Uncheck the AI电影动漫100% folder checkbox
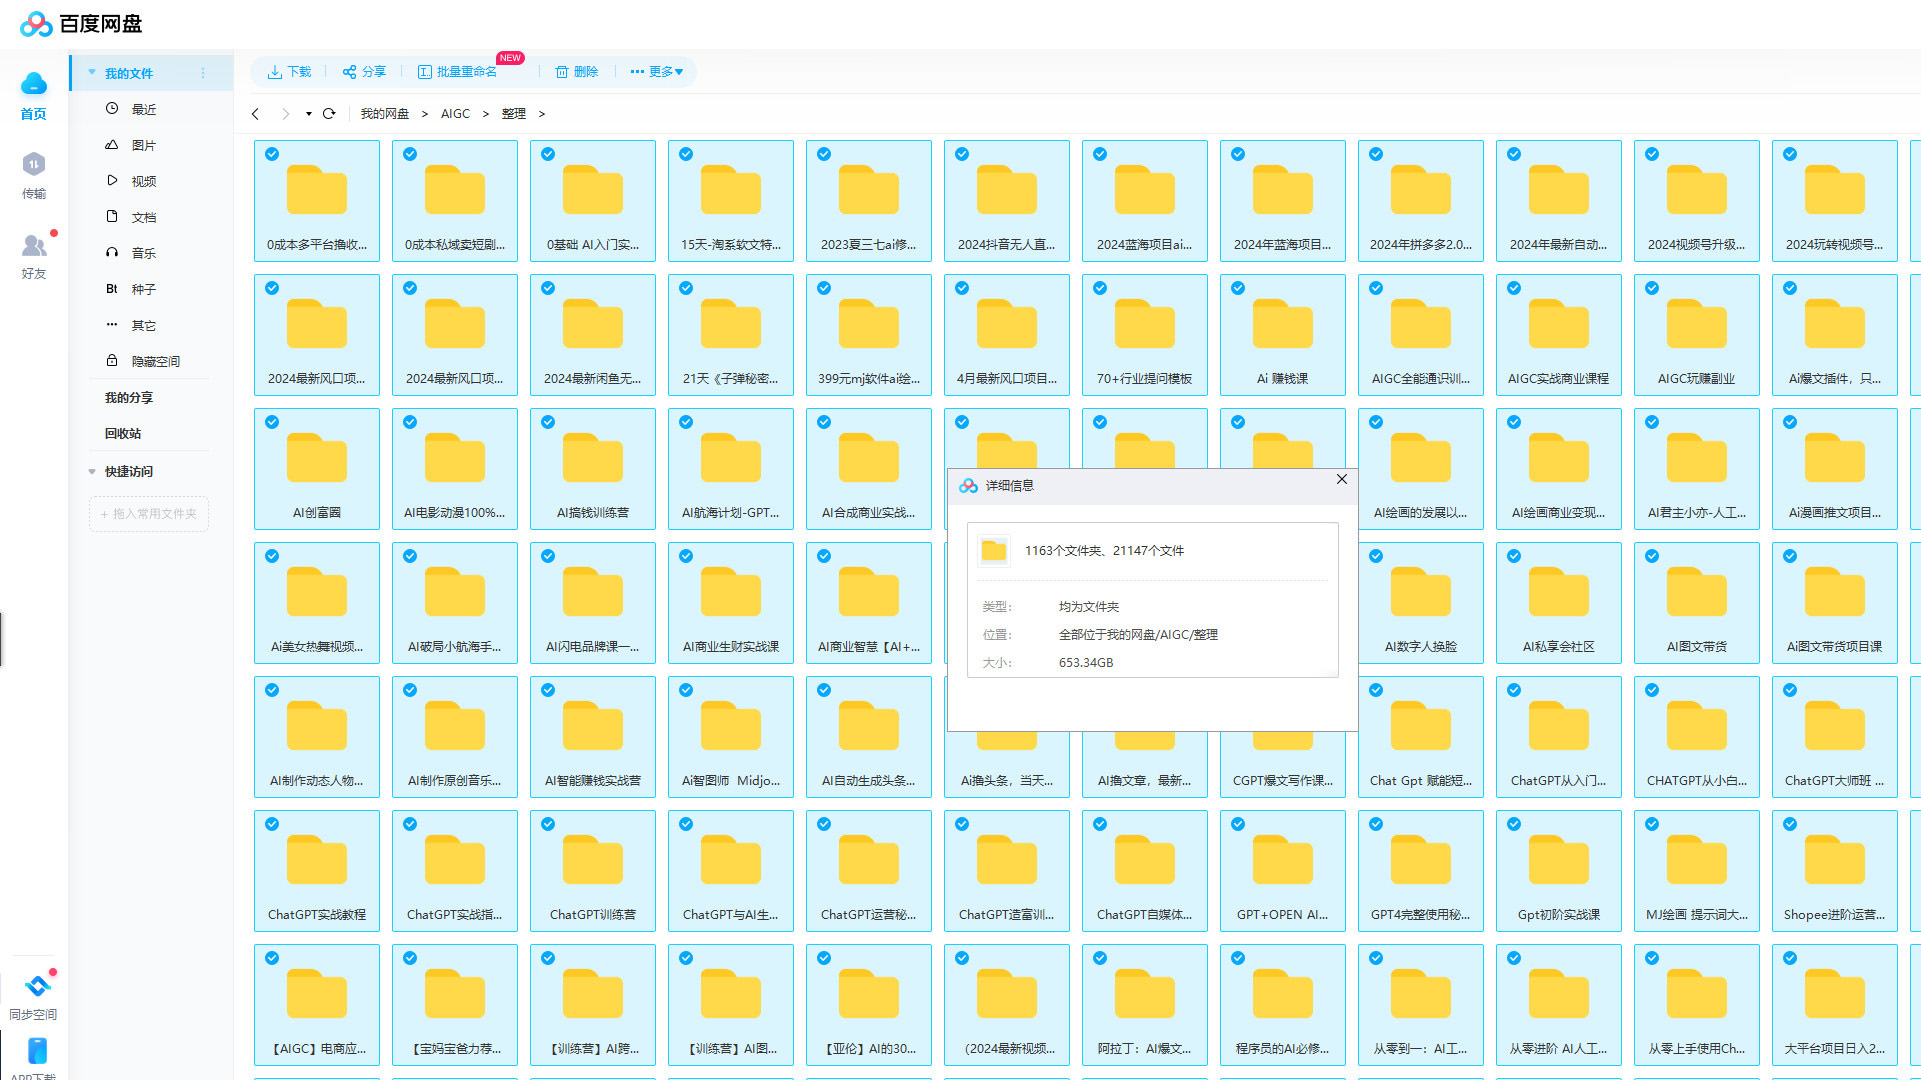Viewport: 1921px width, 1080px height. point(410,422)
